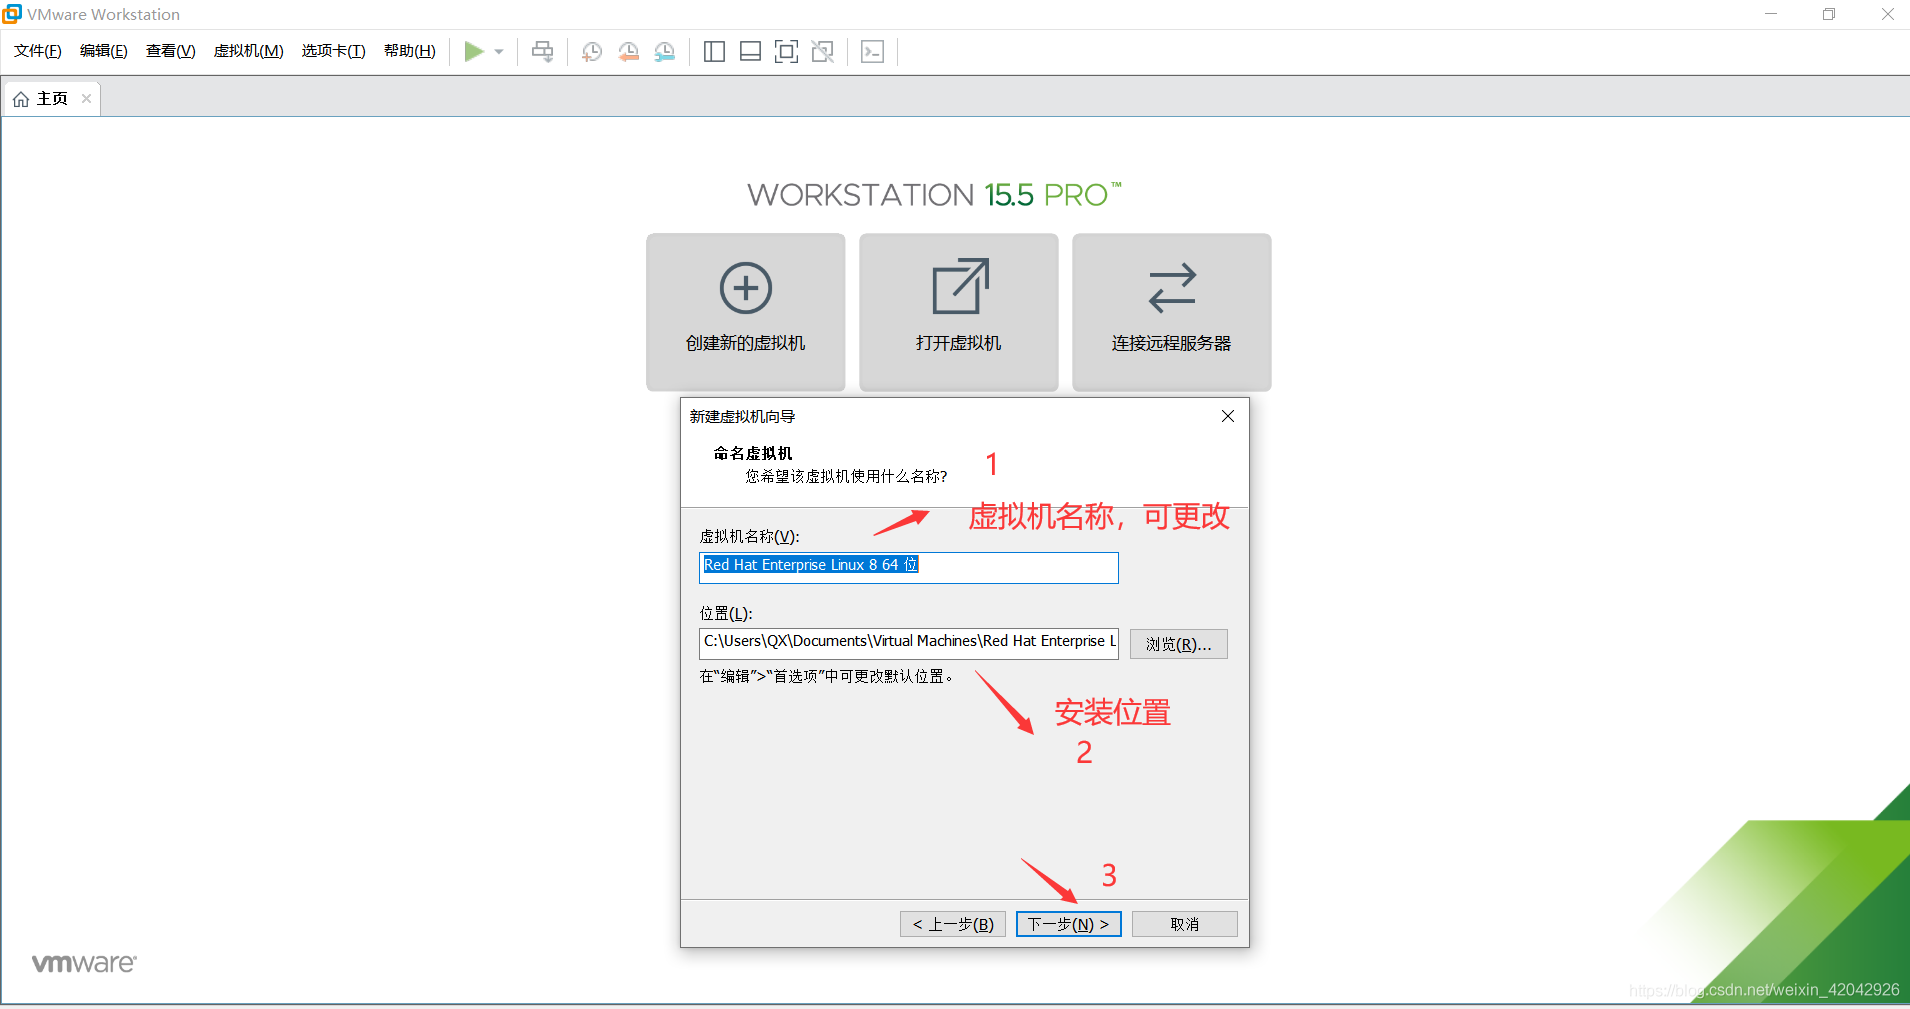Viewport: 1910px width, 1009px height.
Task: Minimize the VMware Workstation window
Action: coord(1771,14)
